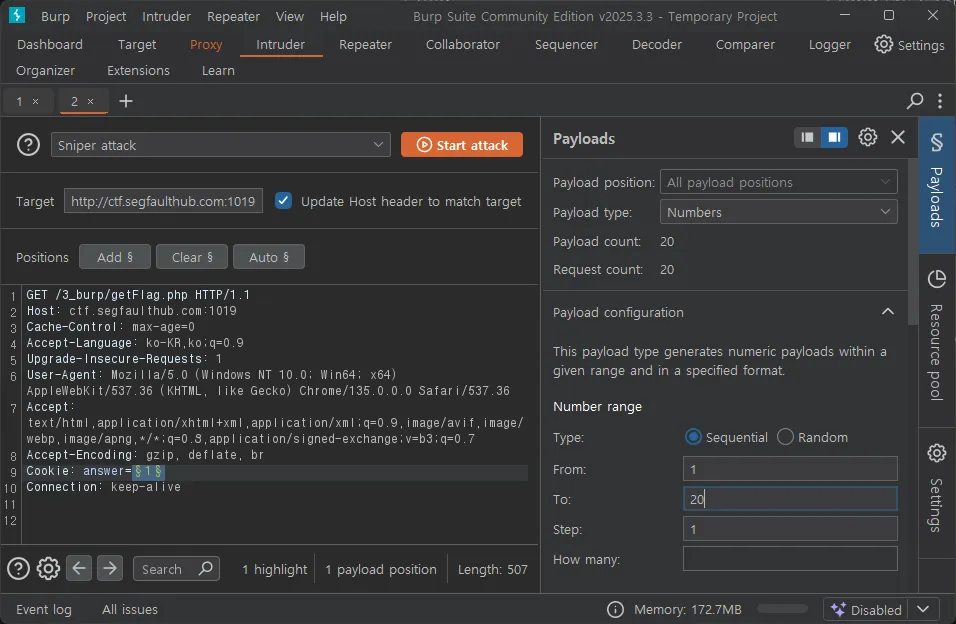Screen dimensions: 956x624
Task: Switch to the Decoder tab
Action: [x=657, y=45]
